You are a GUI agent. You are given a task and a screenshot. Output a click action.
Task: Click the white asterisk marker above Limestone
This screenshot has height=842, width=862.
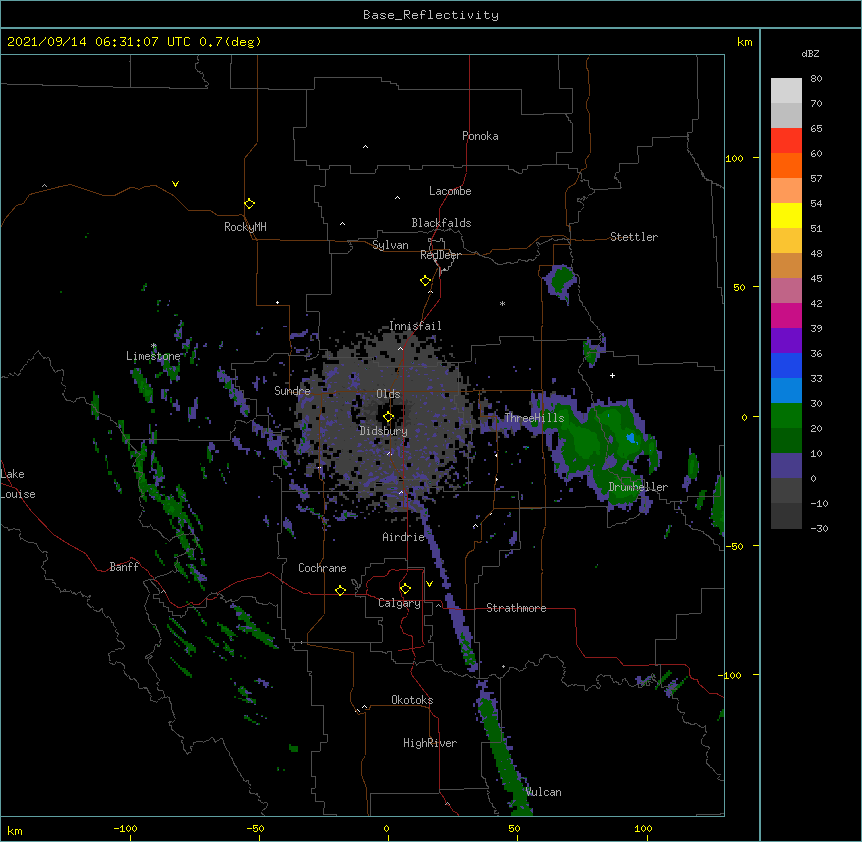tap(154, 346)
